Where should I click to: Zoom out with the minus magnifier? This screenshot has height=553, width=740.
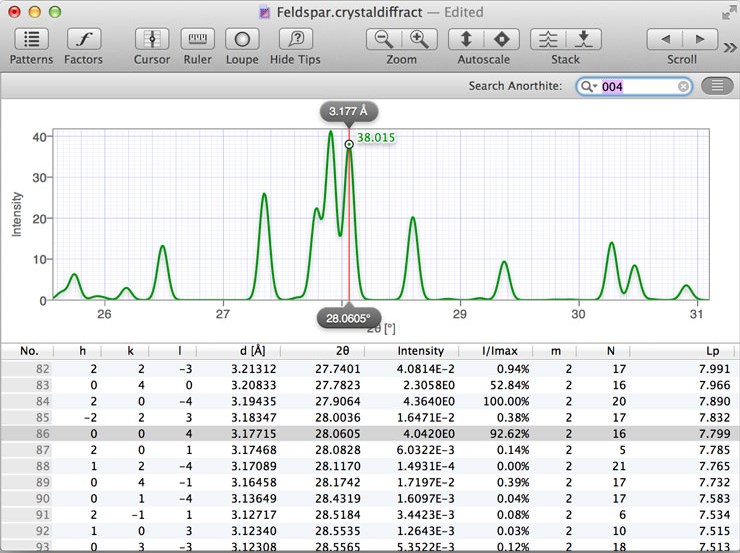383,40
